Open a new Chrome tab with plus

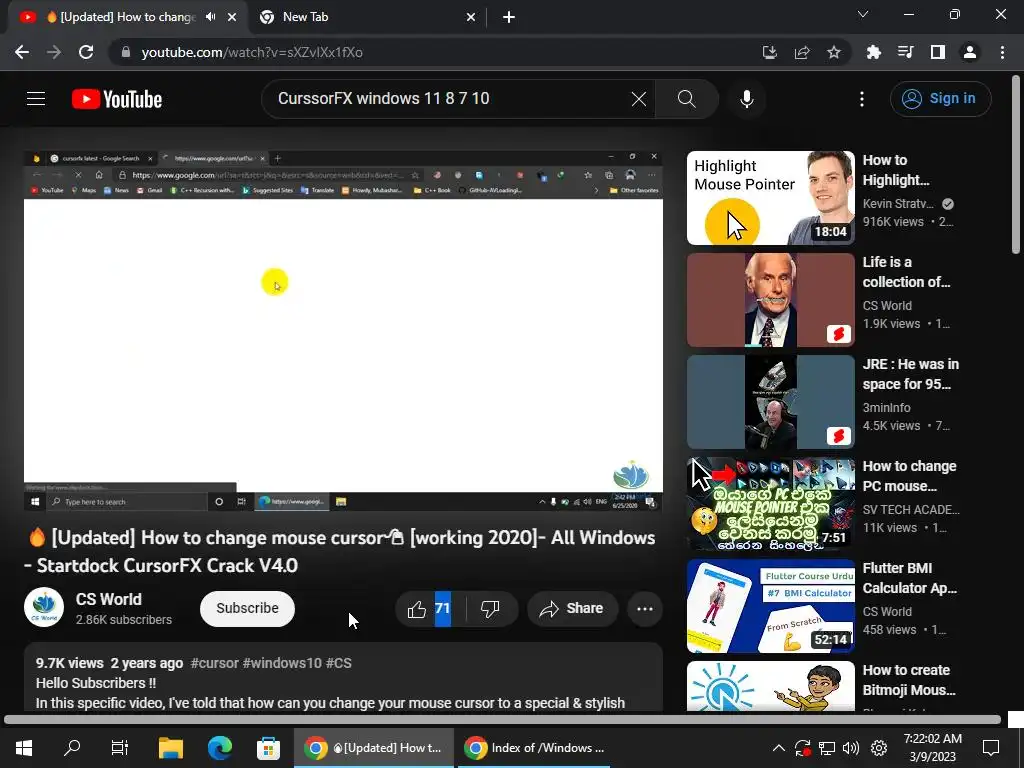coord(509,17)
